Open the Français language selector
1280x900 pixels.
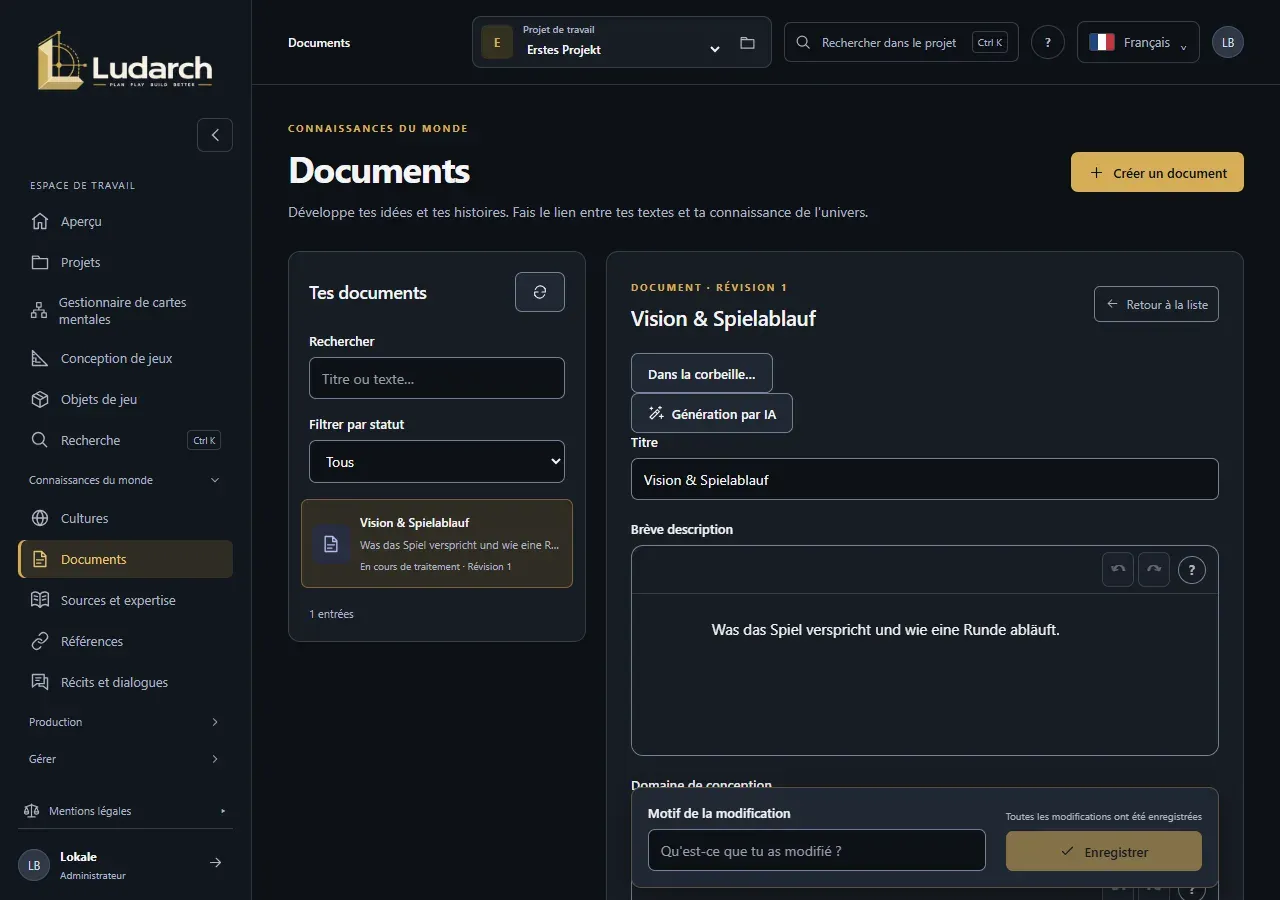click(x=1138, y=42)
